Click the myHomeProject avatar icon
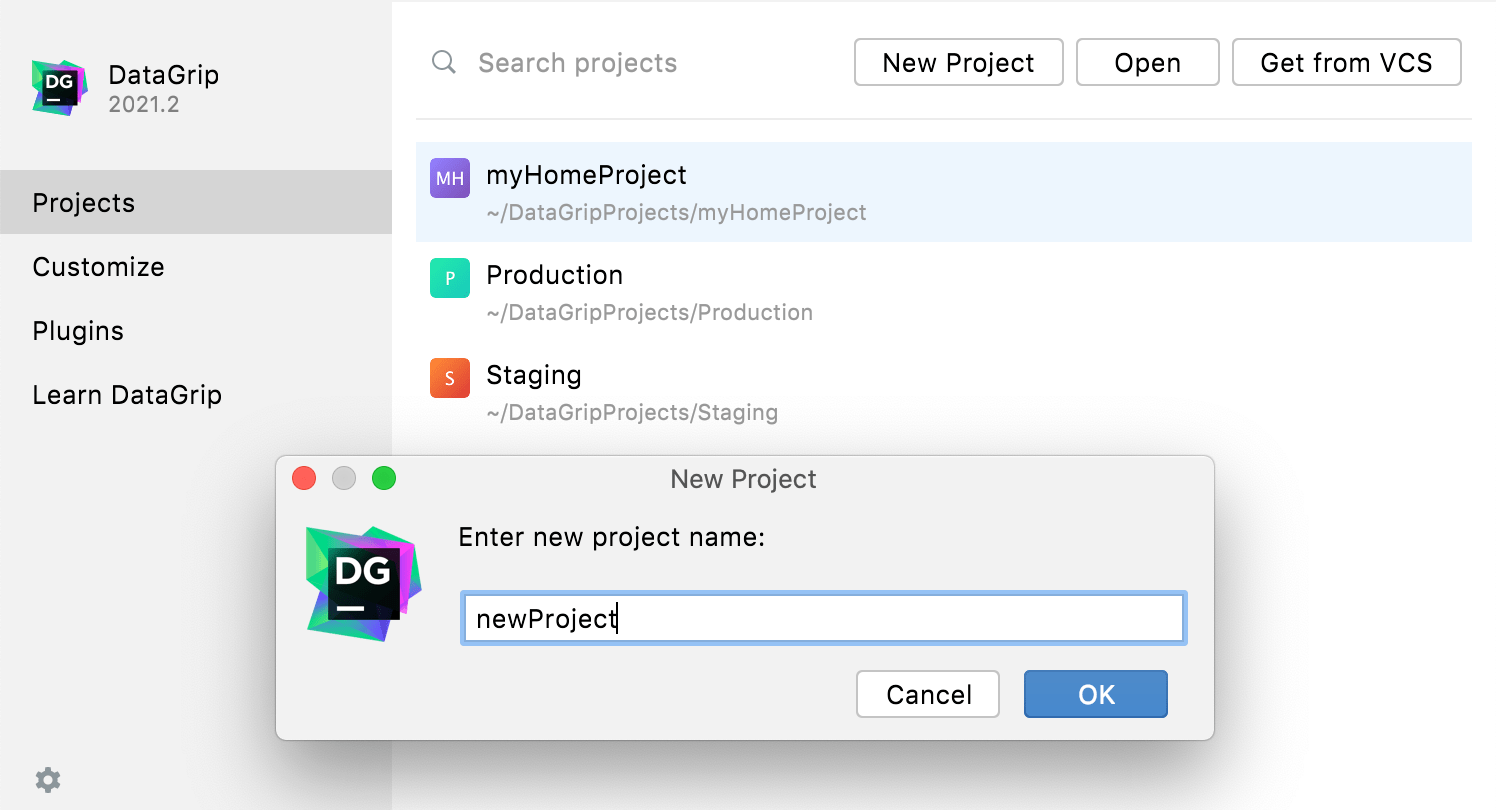Viewport: 1496px width, 810px height. (x=449, y=177)
